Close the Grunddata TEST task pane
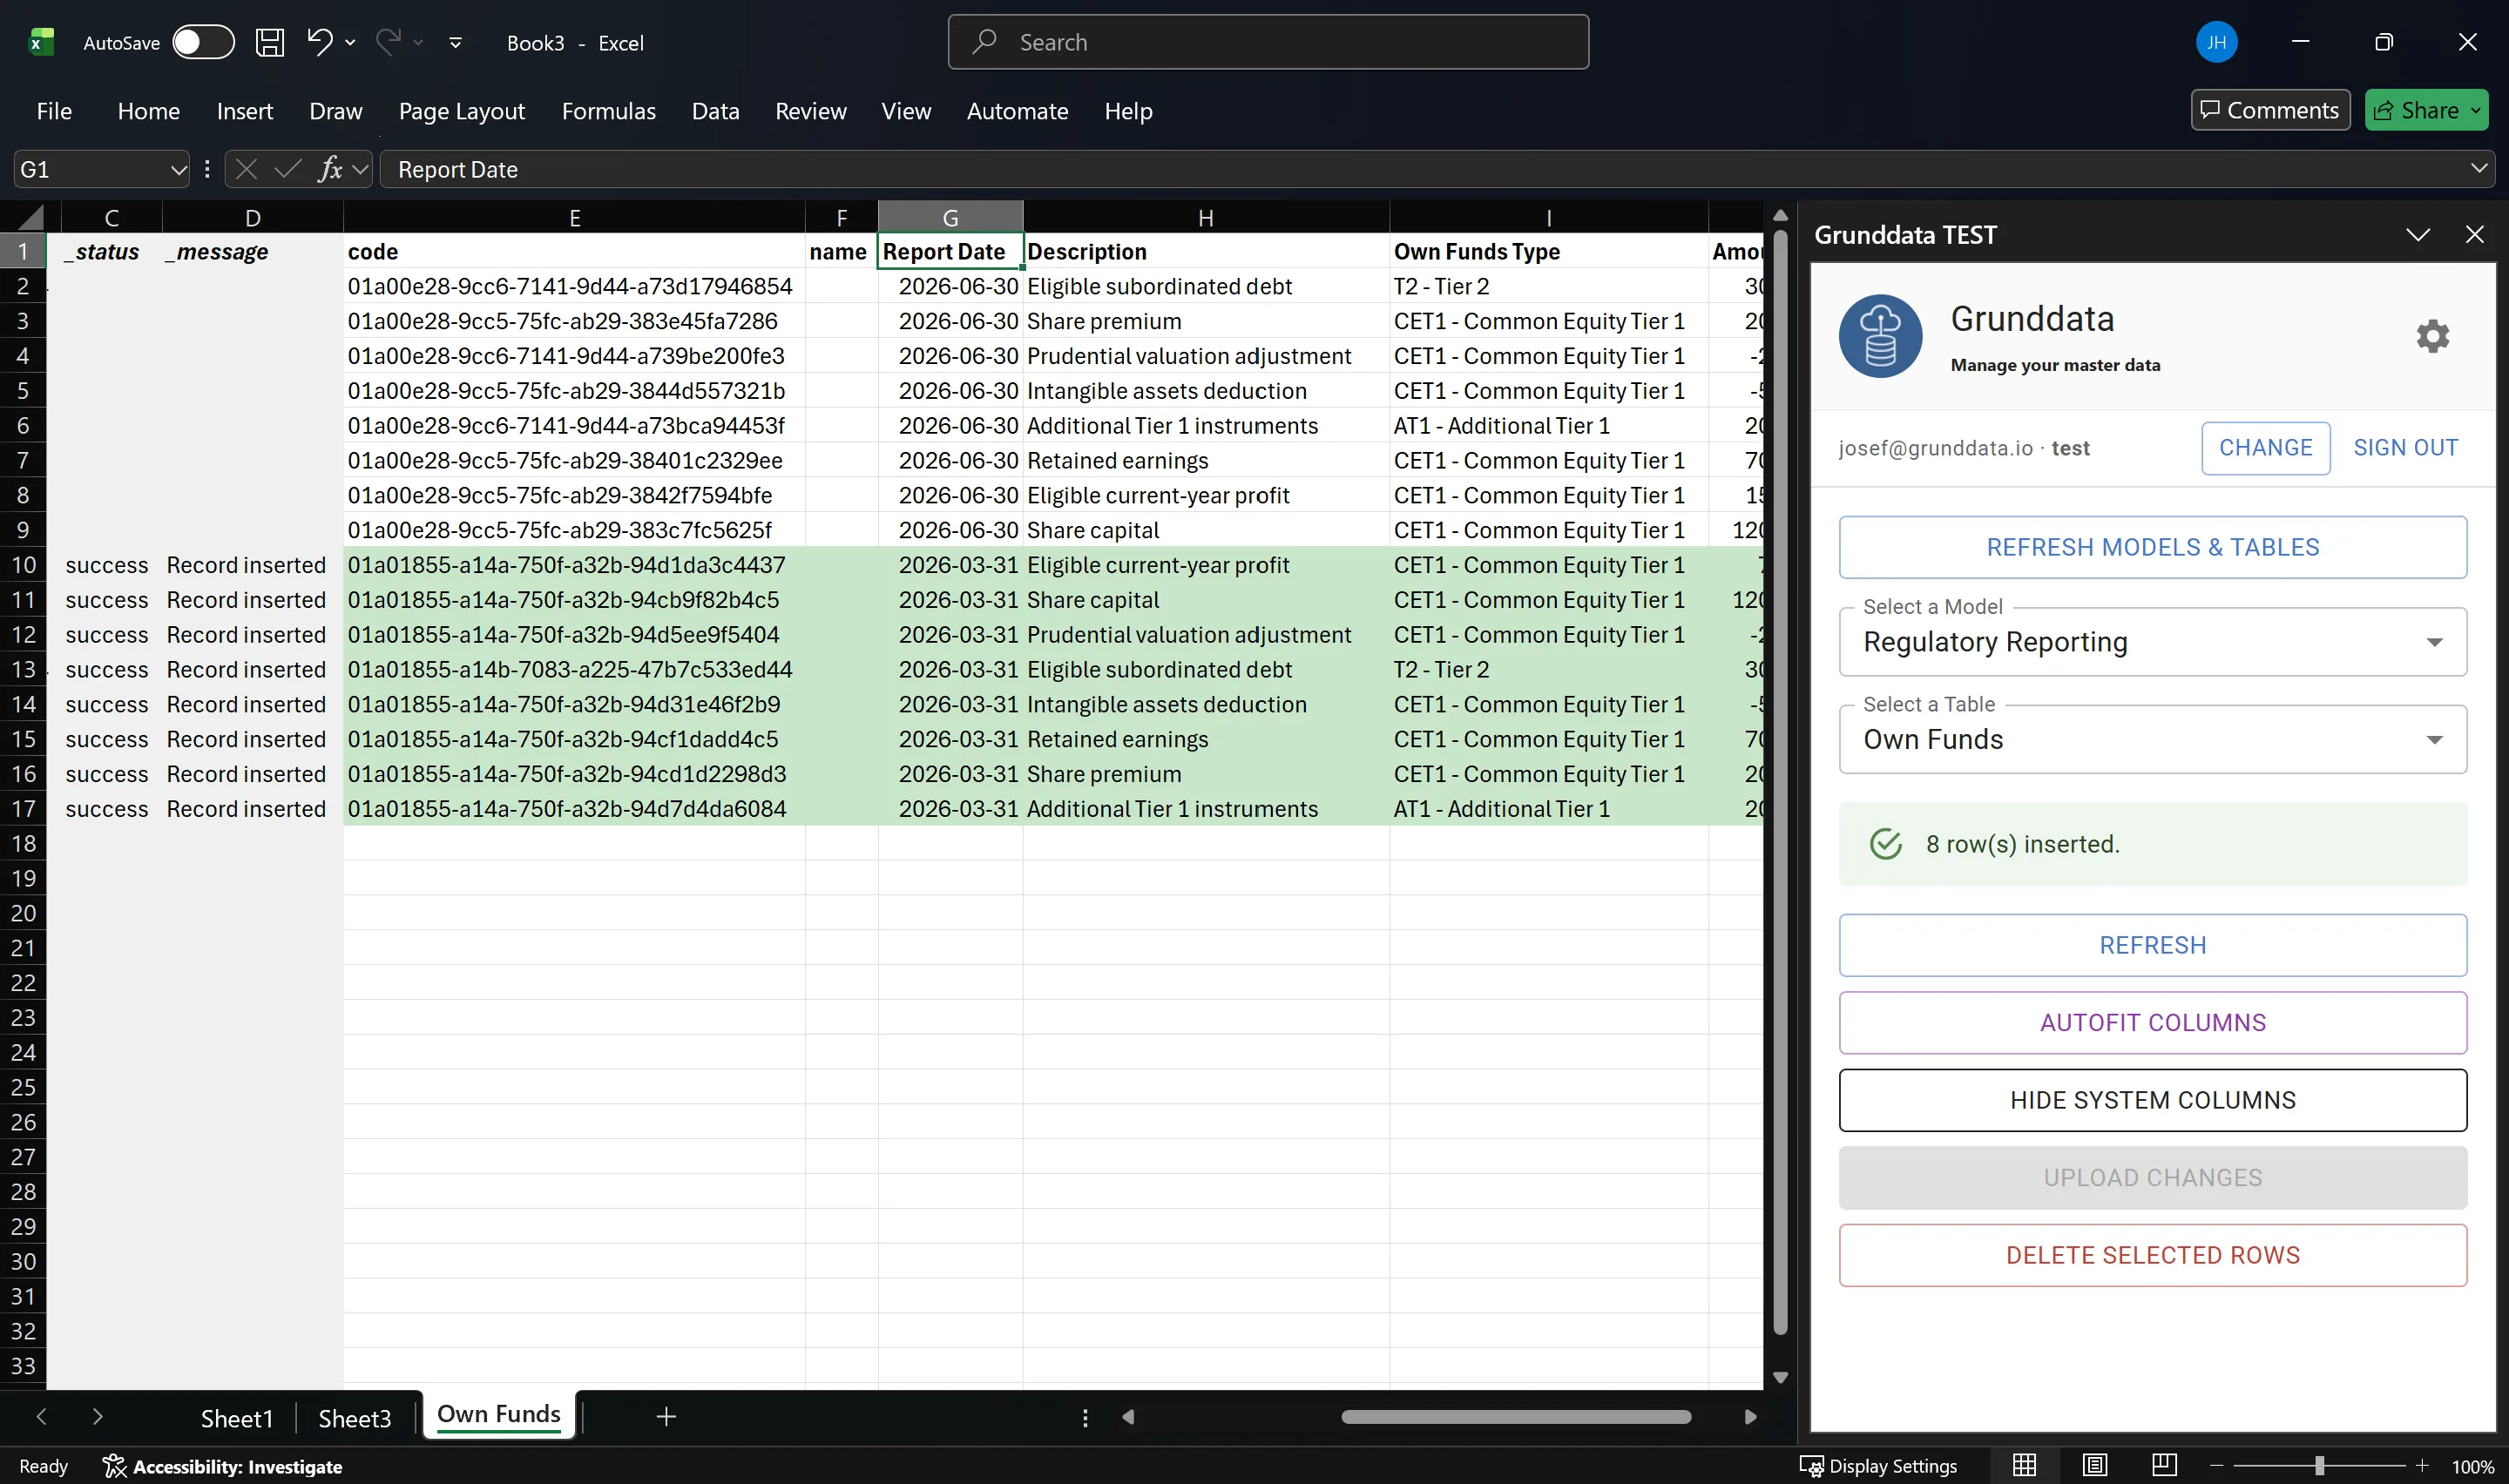Screen dimensions: 2509x1484 (2474, 235)
